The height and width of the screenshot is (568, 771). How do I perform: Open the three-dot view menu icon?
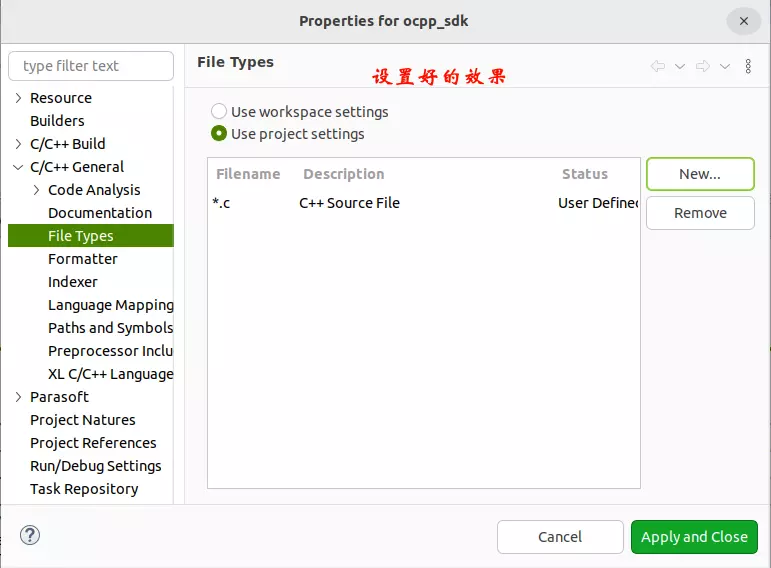click(748, 66)
